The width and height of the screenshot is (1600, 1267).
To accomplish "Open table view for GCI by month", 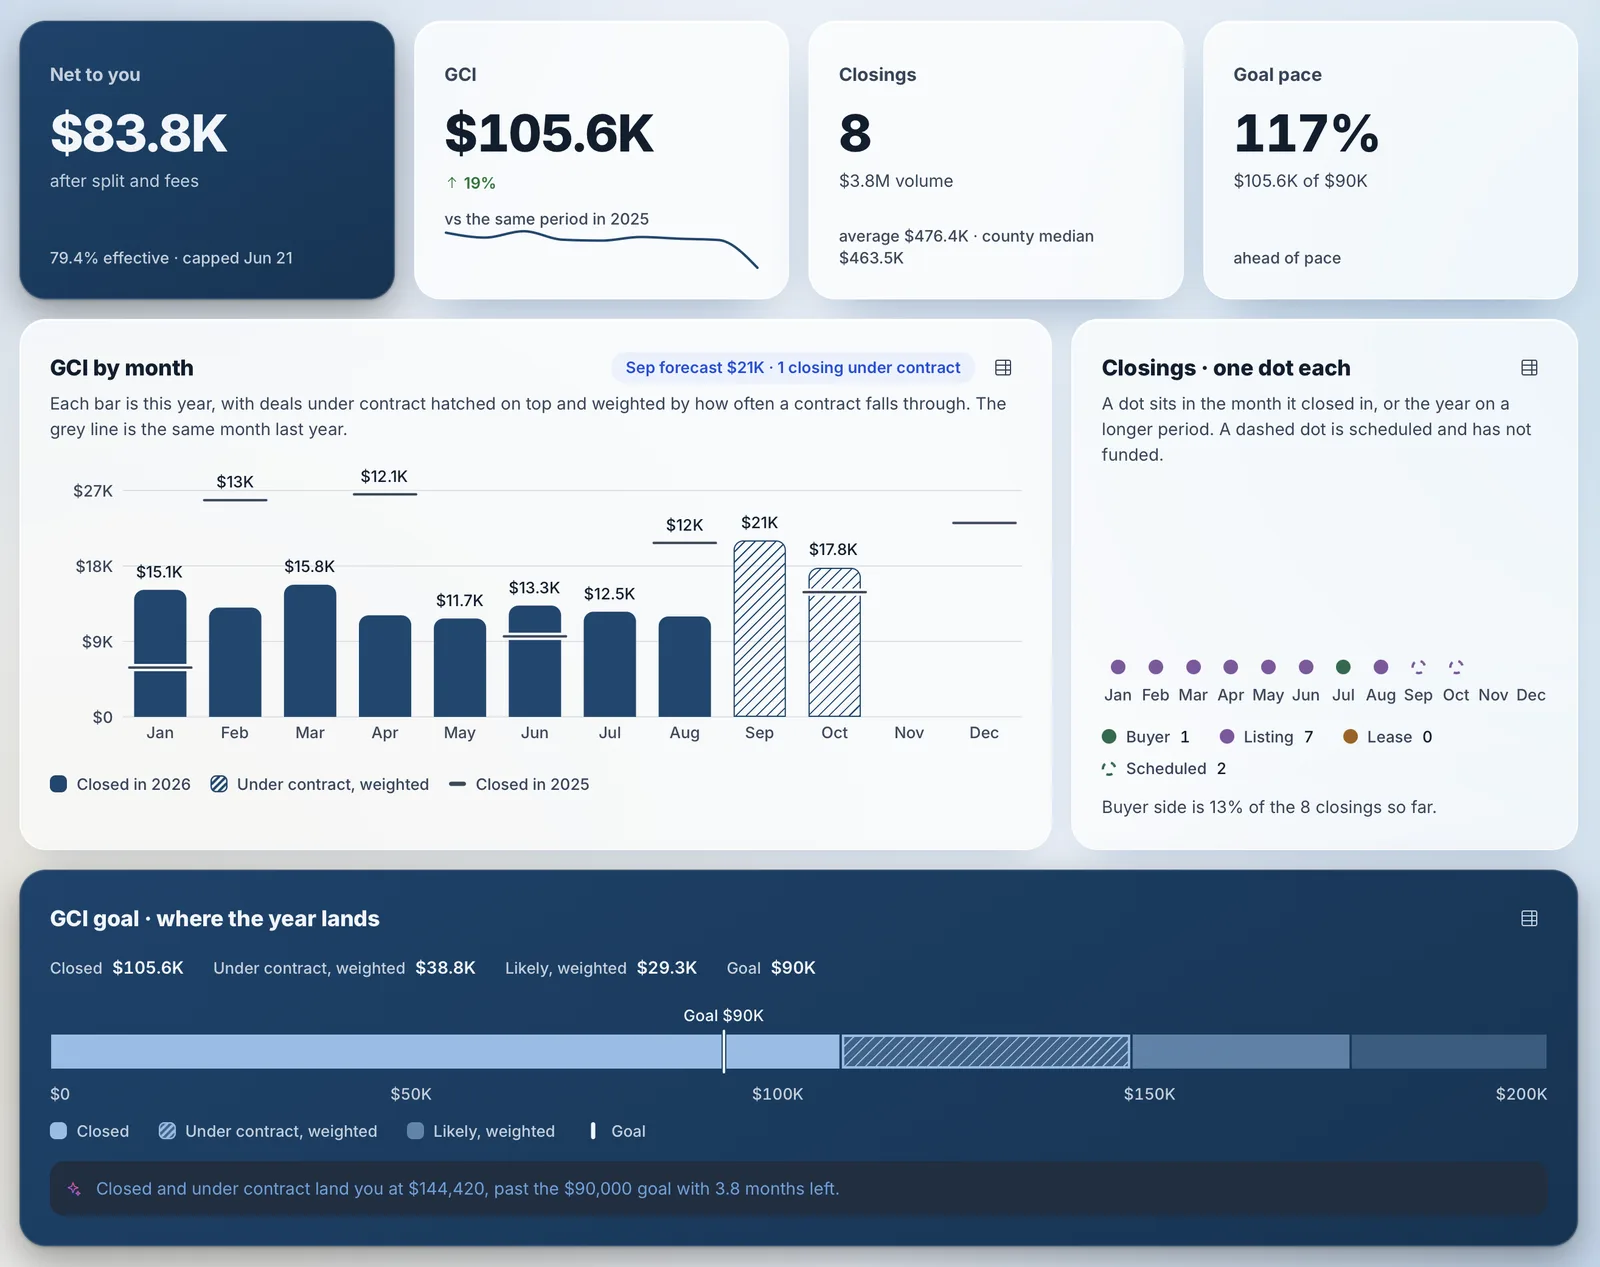I will click(x=1003, y=368).
